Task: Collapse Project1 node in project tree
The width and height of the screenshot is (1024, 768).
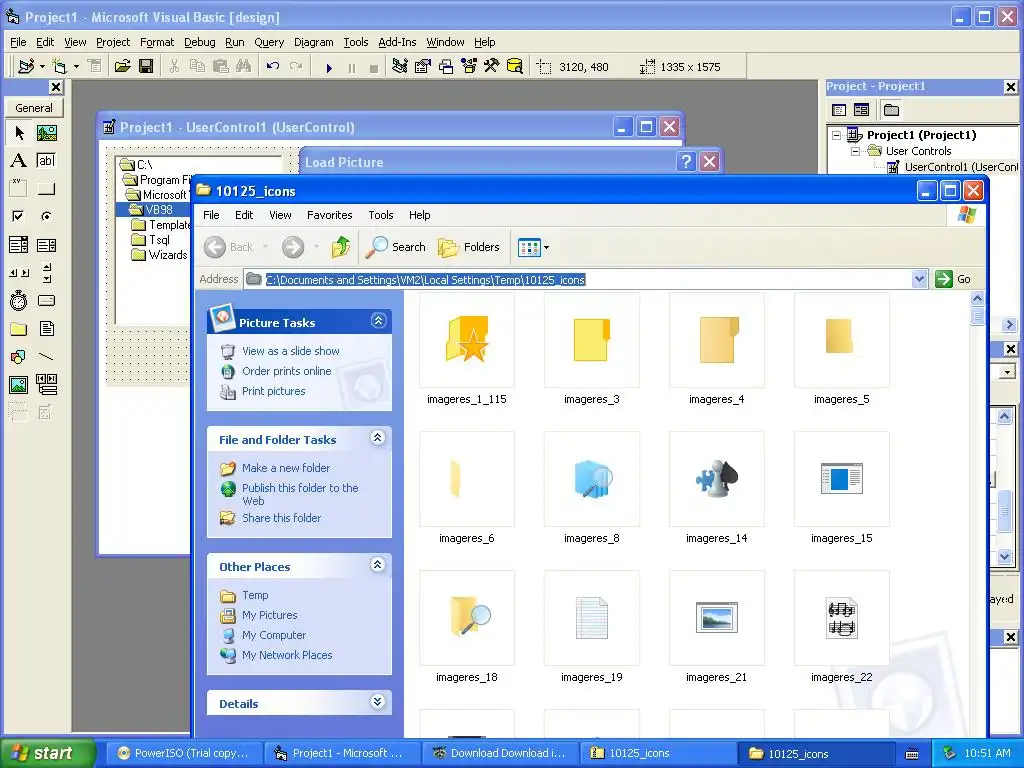Action: pyautogui.click(x=836, y=135)
